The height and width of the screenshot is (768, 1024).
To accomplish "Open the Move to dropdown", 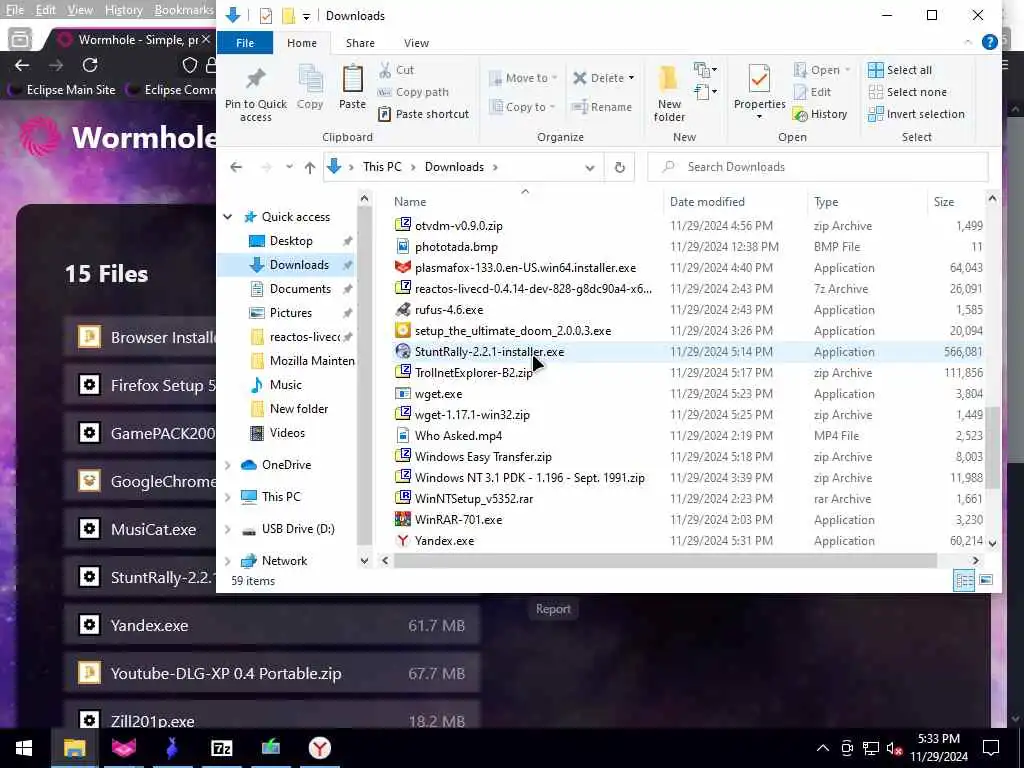I will click(x=523, y=78).
